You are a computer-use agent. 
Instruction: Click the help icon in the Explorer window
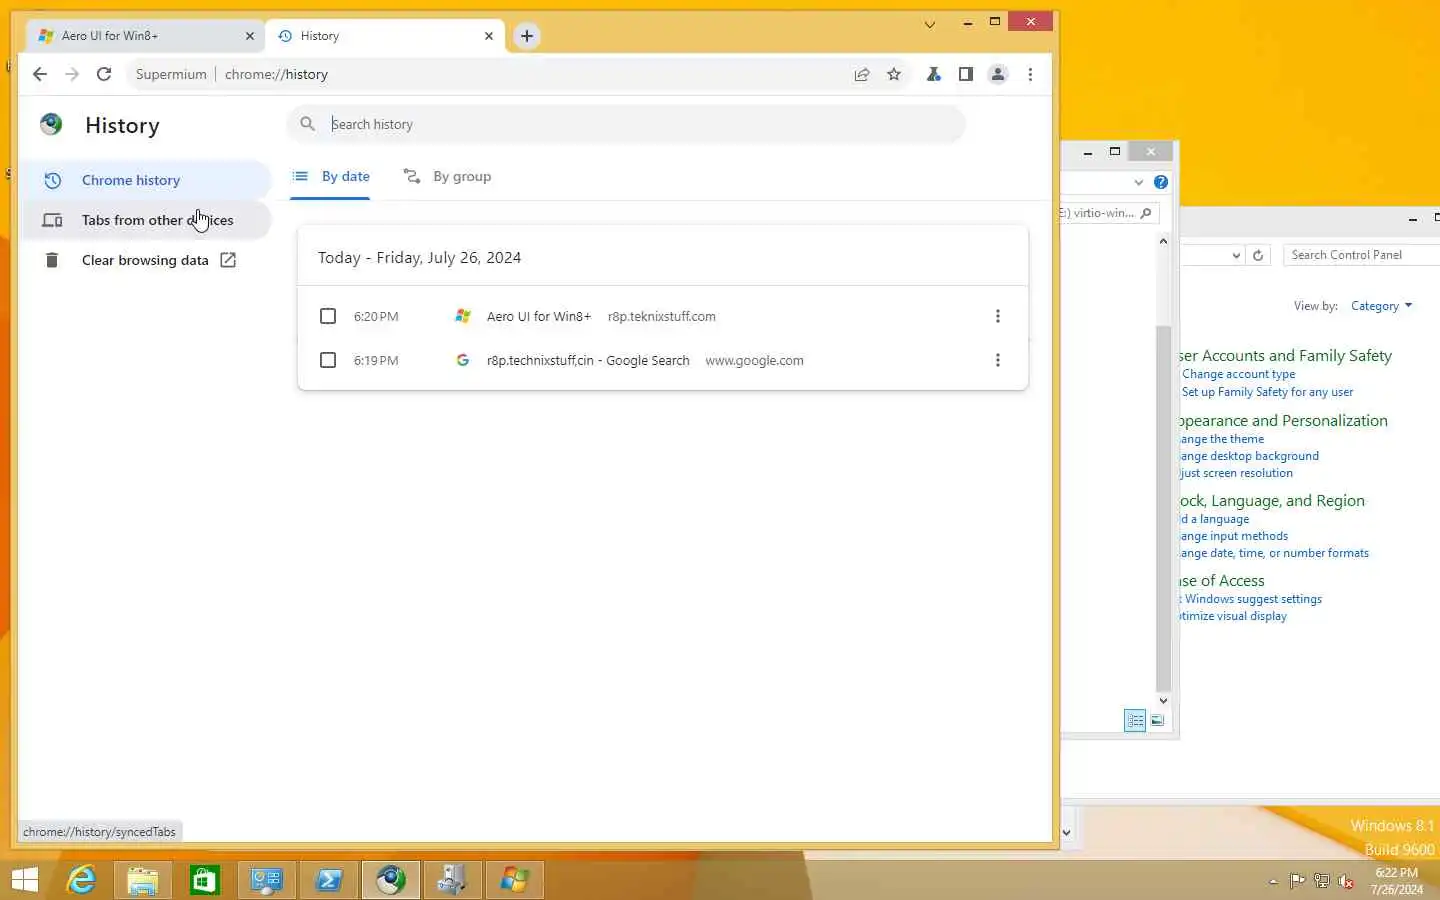1161,182
